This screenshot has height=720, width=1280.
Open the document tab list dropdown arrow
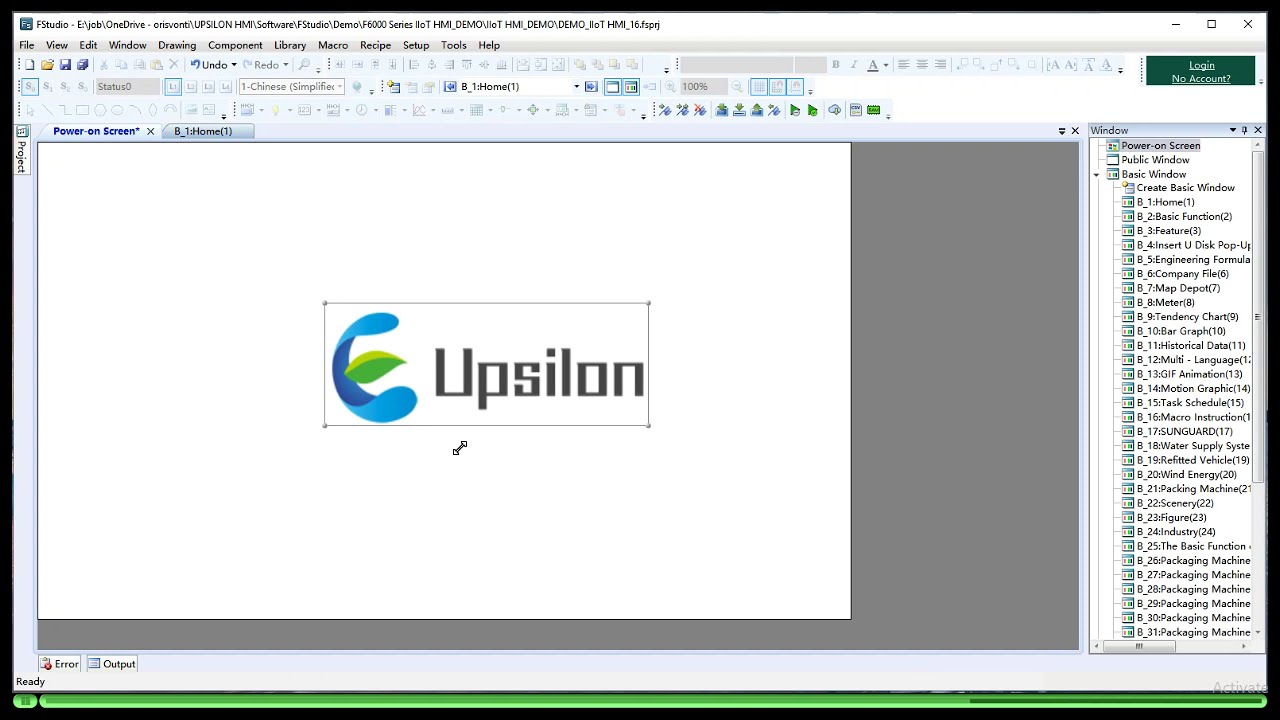pyautogui.click(x=1061, y=131)
